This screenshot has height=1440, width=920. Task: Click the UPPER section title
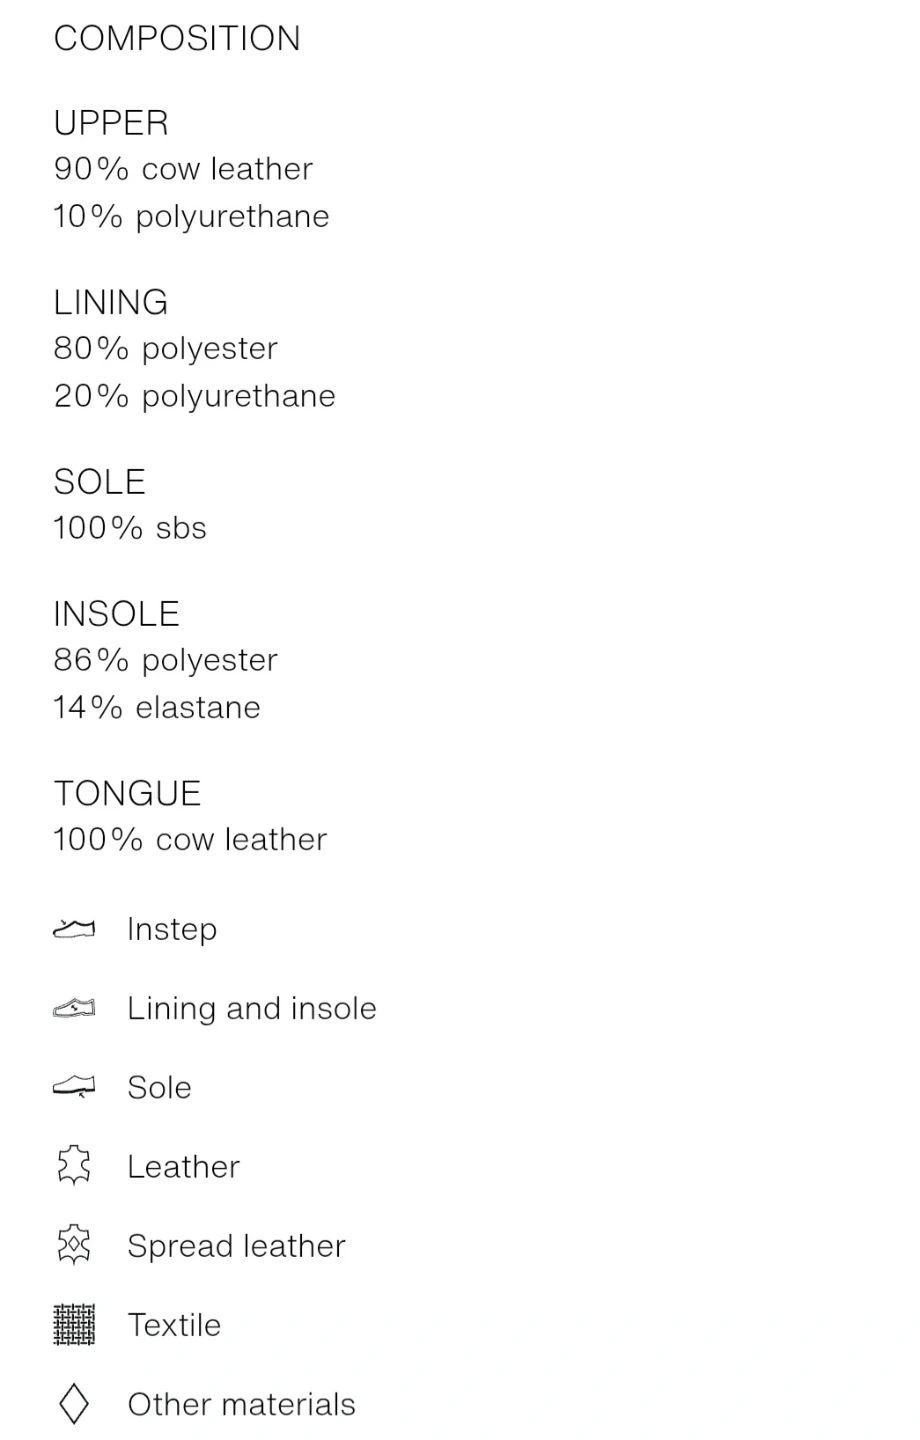[111, 123]
